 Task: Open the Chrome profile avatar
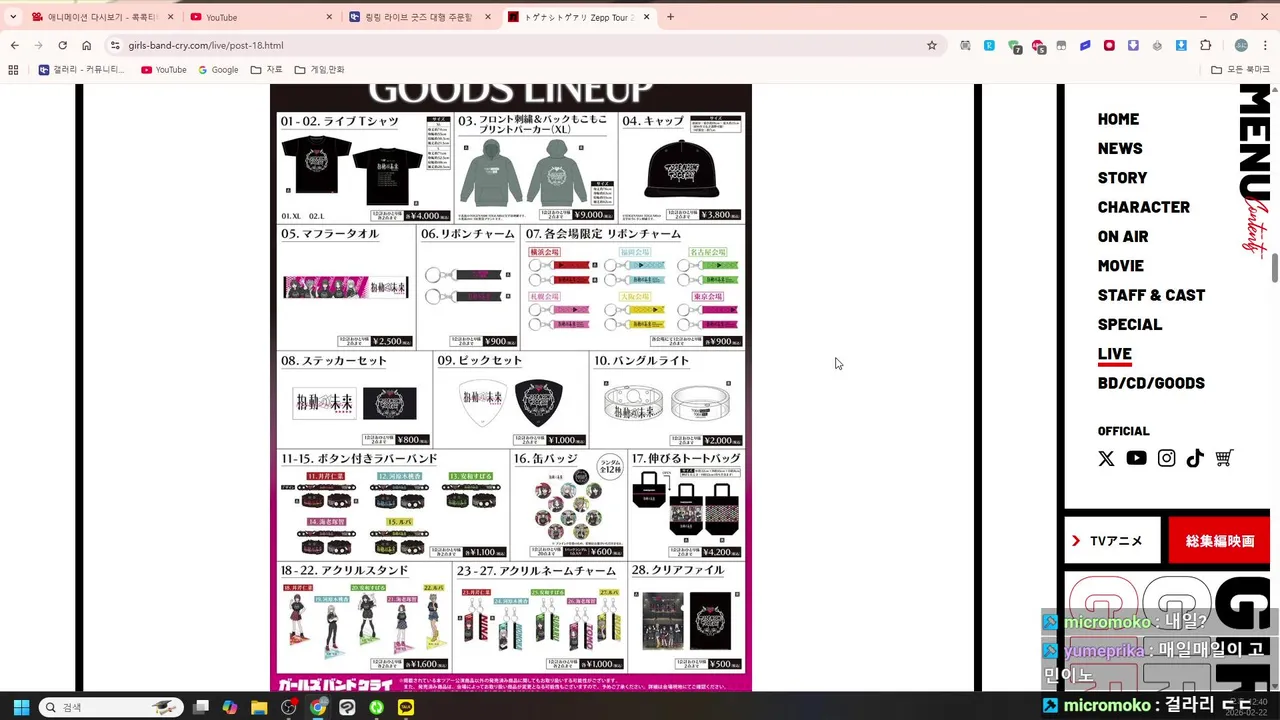(x=1241, y=45)
